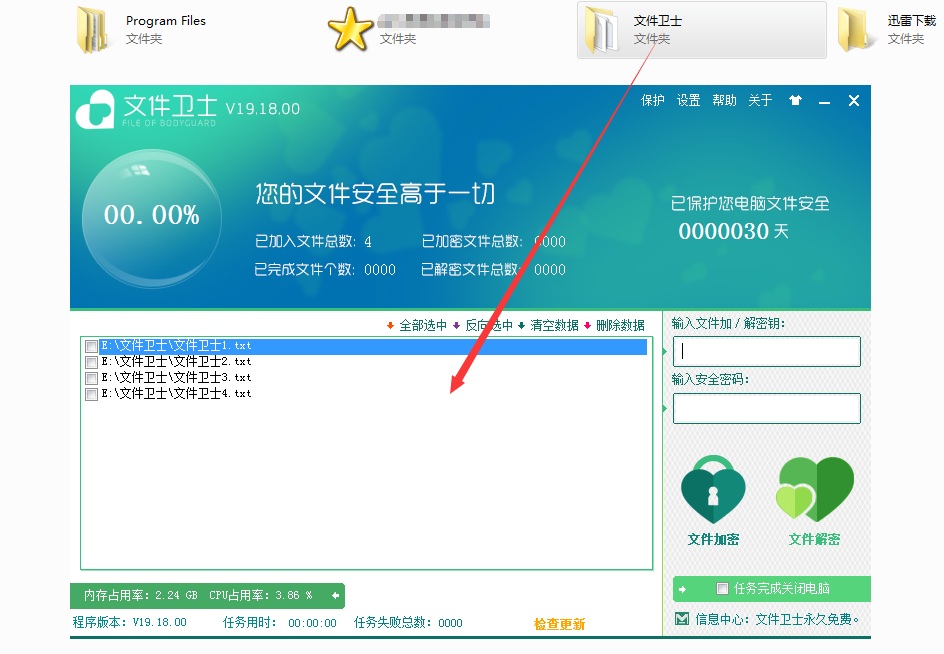Viewport: 944px width, 654px height.
Task: Click the 文件加密 lock heart icon
Action: (713, 490)
